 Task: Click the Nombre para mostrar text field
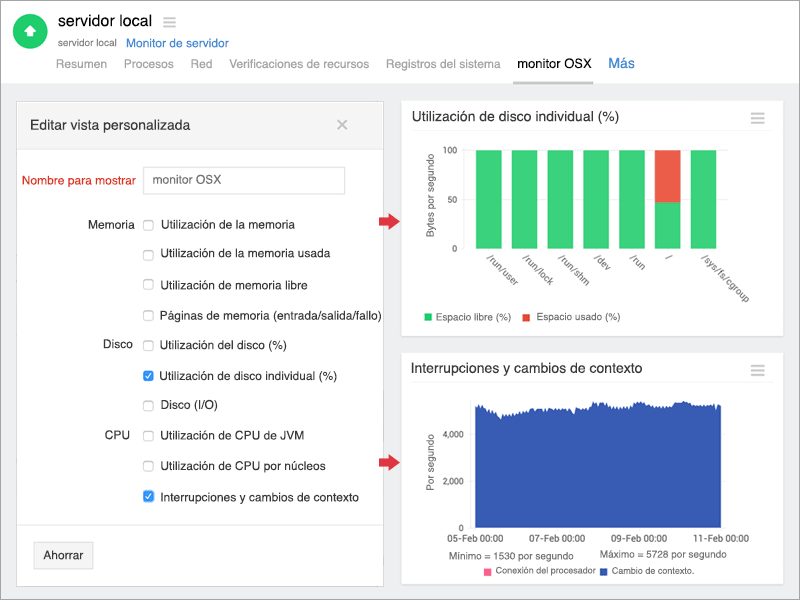[x=244, y=180]
